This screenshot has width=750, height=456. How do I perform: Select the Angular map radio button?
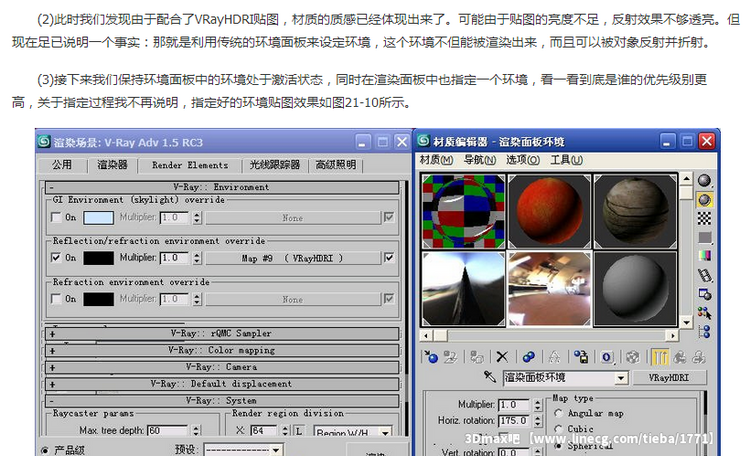(x=558, y=413)
